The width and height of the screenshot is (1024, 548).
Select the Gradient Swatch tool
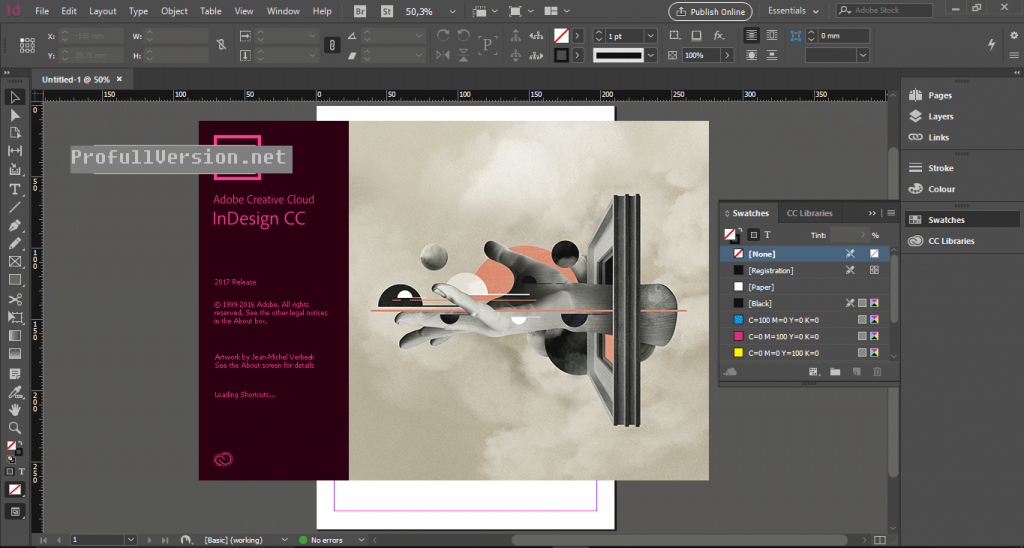tap(14, 336)
